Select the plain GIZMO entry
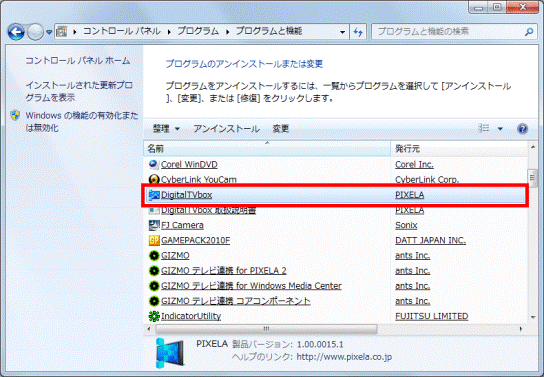The image size is (544, 377). tap(175, 256)
